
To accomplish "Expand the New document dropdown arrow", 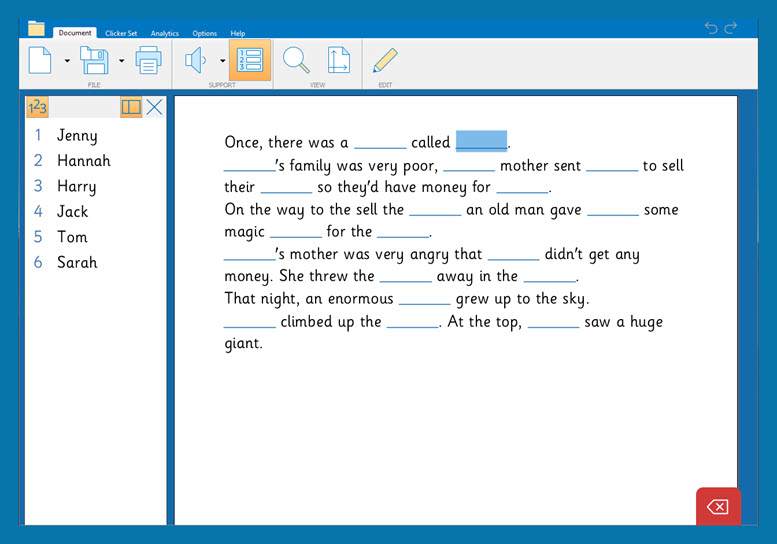I will pos(67,61).
